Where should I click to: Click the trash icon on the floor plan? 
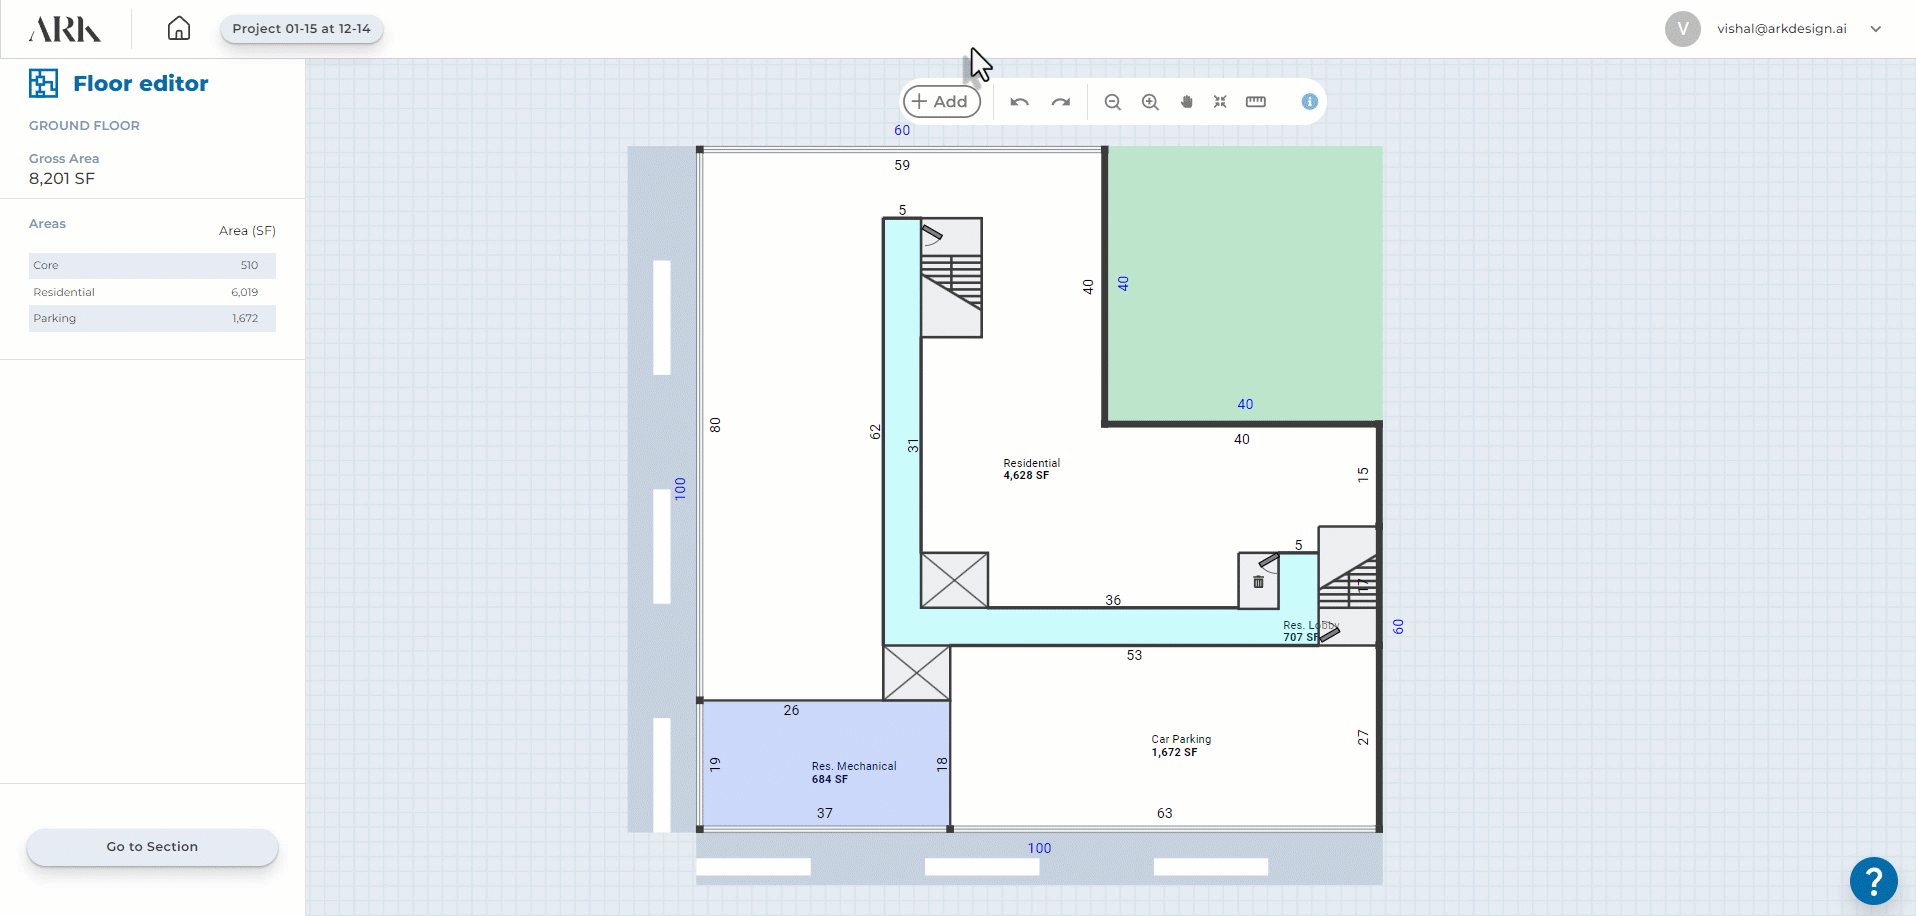[1258, 582]
